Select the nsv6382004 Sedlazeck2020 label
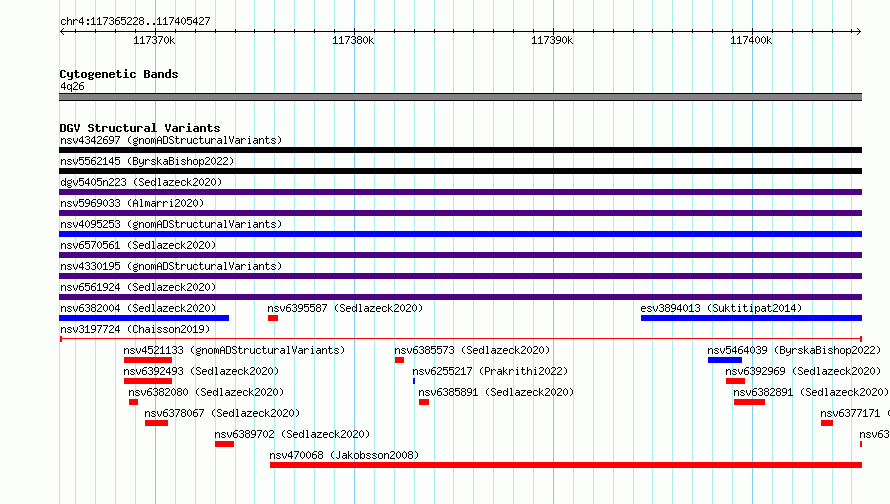This screenshot has width=890, height=504. click(138, 308)
